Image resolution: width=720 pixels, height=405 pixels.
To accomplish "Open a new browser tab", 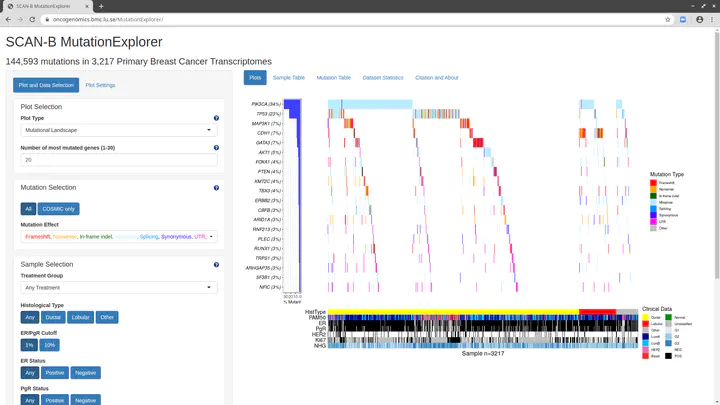I will coord(101,6).
